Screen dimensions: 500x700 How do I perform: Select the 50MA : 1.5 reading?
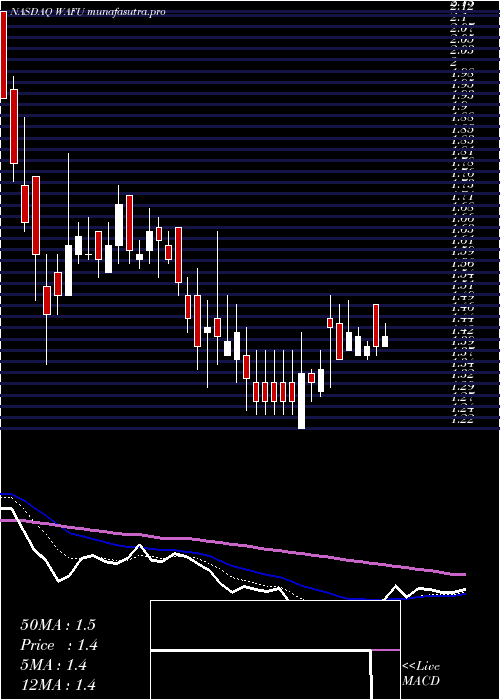pyautogui.click(x=58, y=625)
